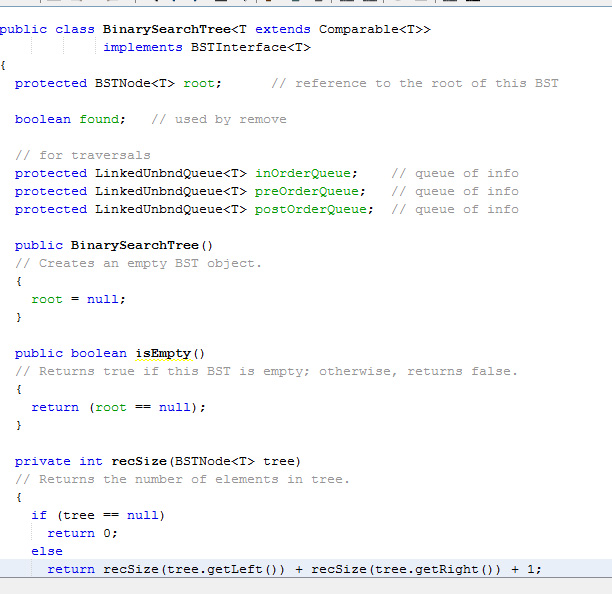Click 'tree.getLeft()' in the highlighted line
The image size is (612, 594).
pyautogui.click(x=222, y=569)
